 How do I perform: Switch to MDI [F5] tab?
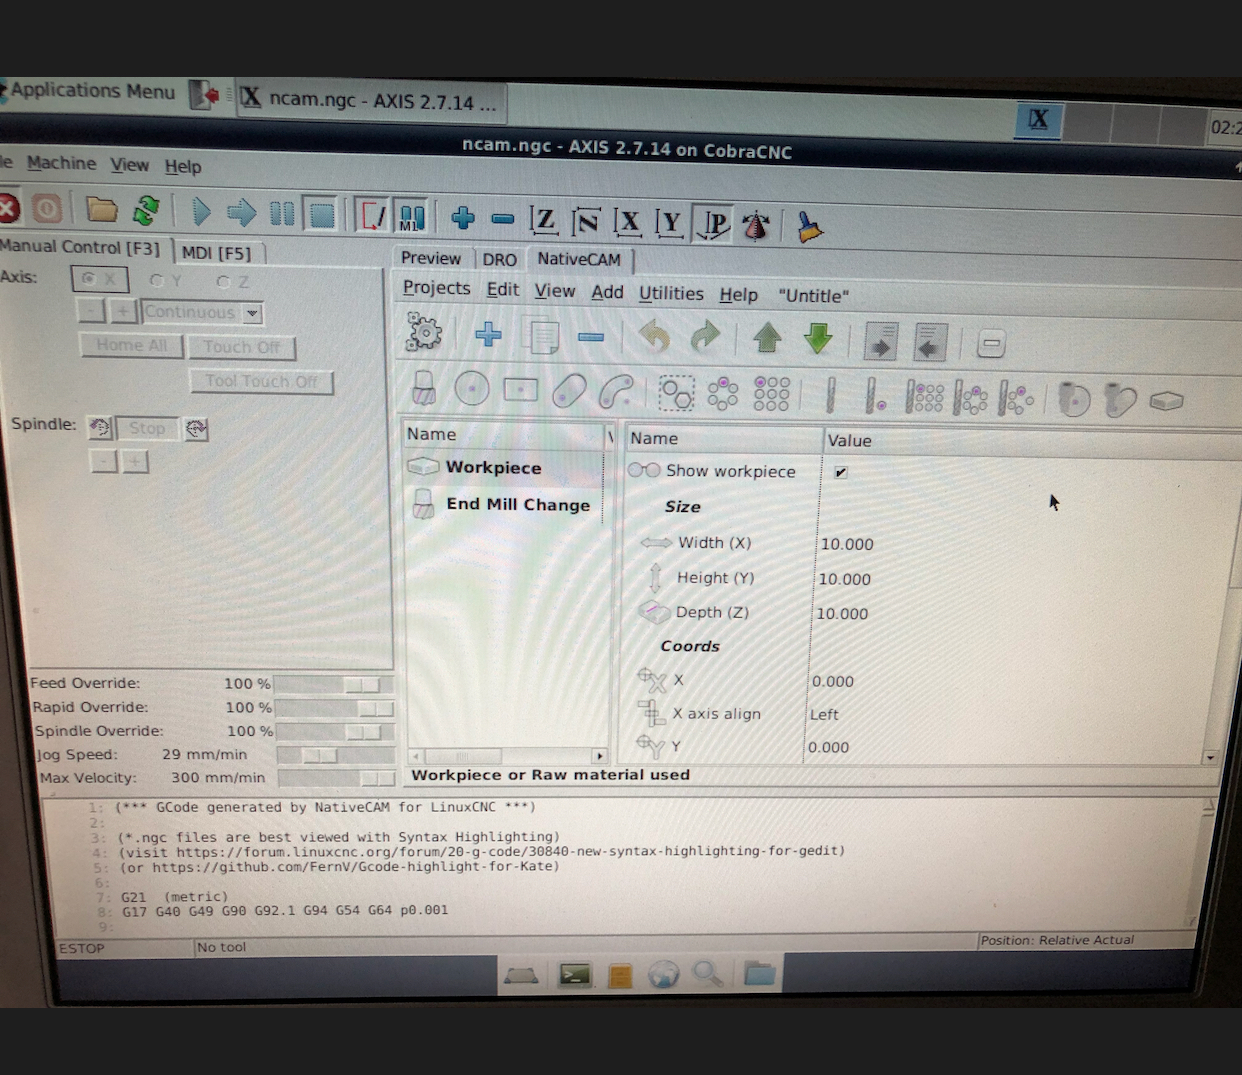coord(216,253)
